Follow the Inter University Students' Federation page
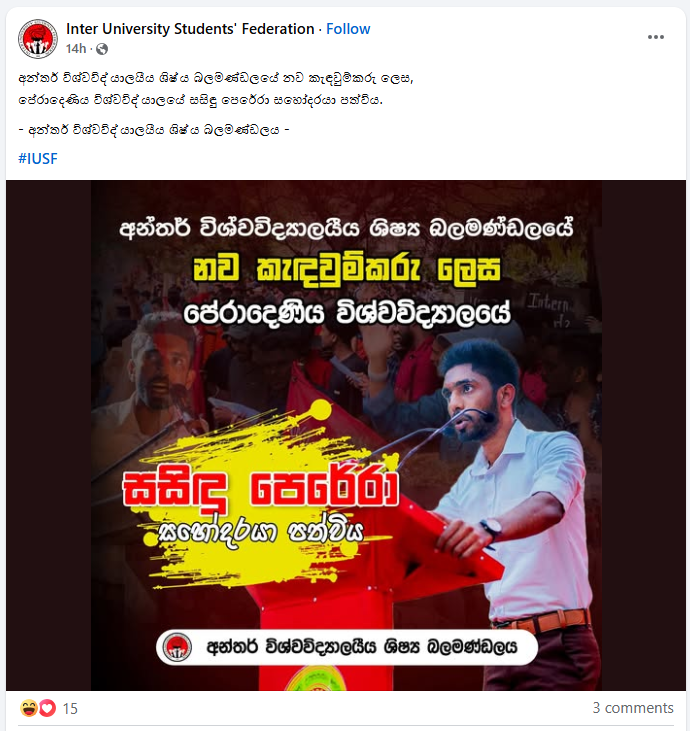690x731 pixels. coord(348,29)
